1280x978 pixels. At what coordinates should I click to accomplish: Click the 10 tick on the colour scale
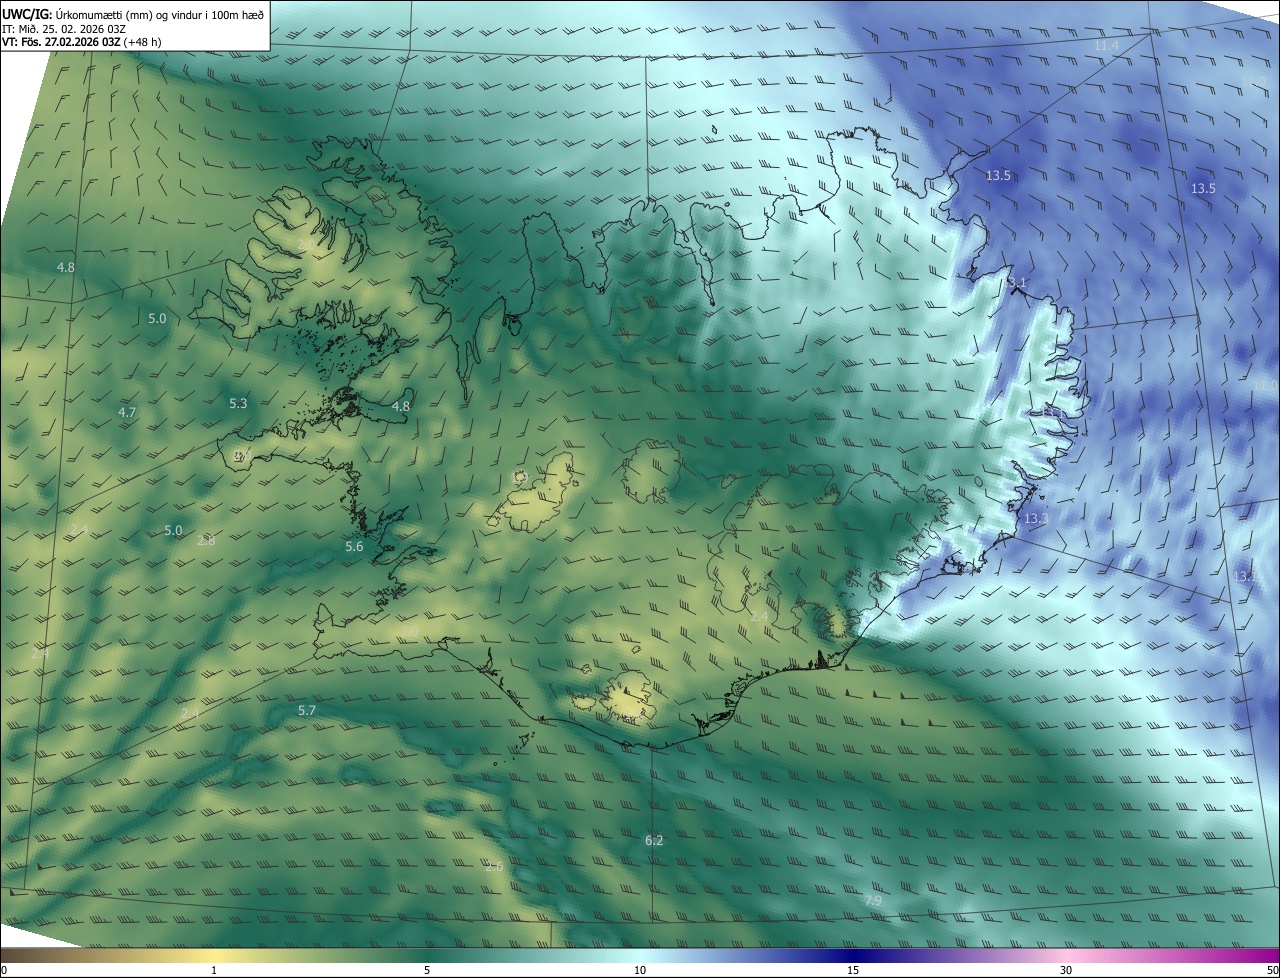coord(640,970)
